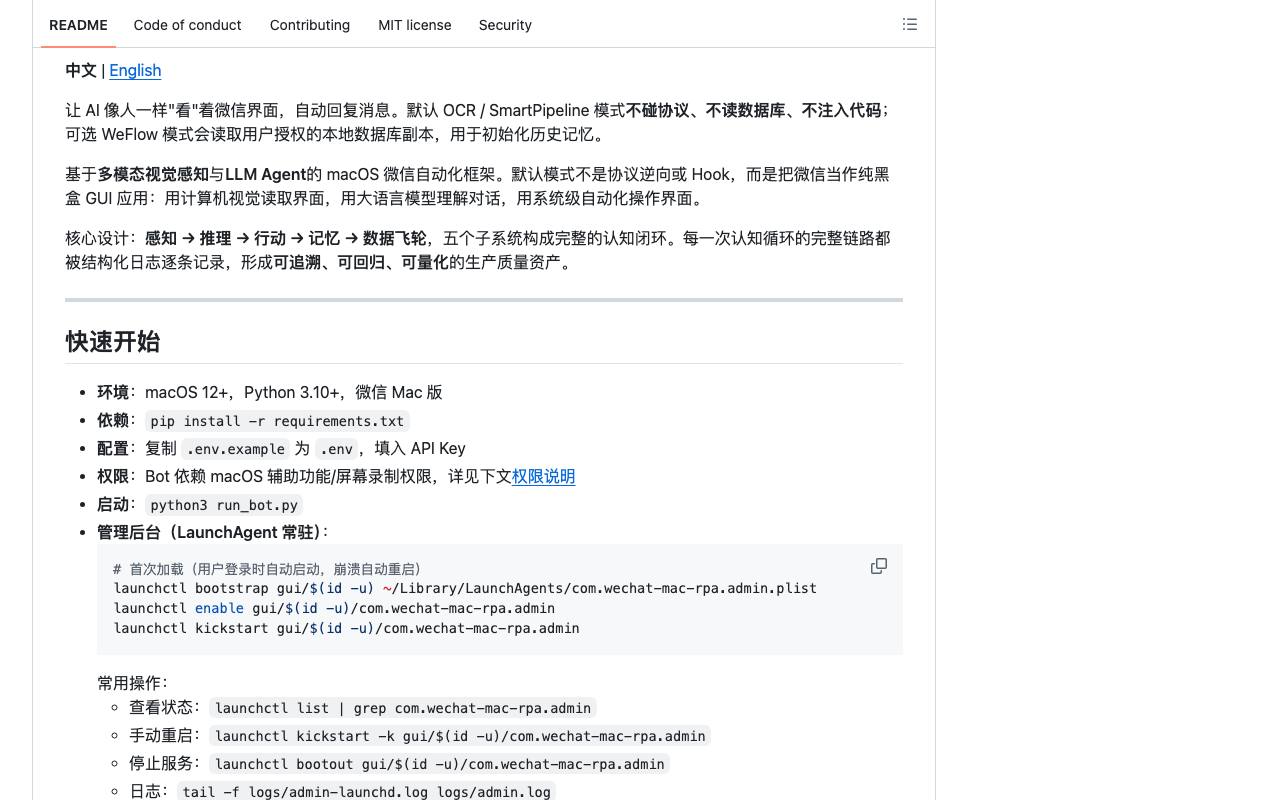
Task: Click the python3 run_bot.py command
Action: coord(224,505)
